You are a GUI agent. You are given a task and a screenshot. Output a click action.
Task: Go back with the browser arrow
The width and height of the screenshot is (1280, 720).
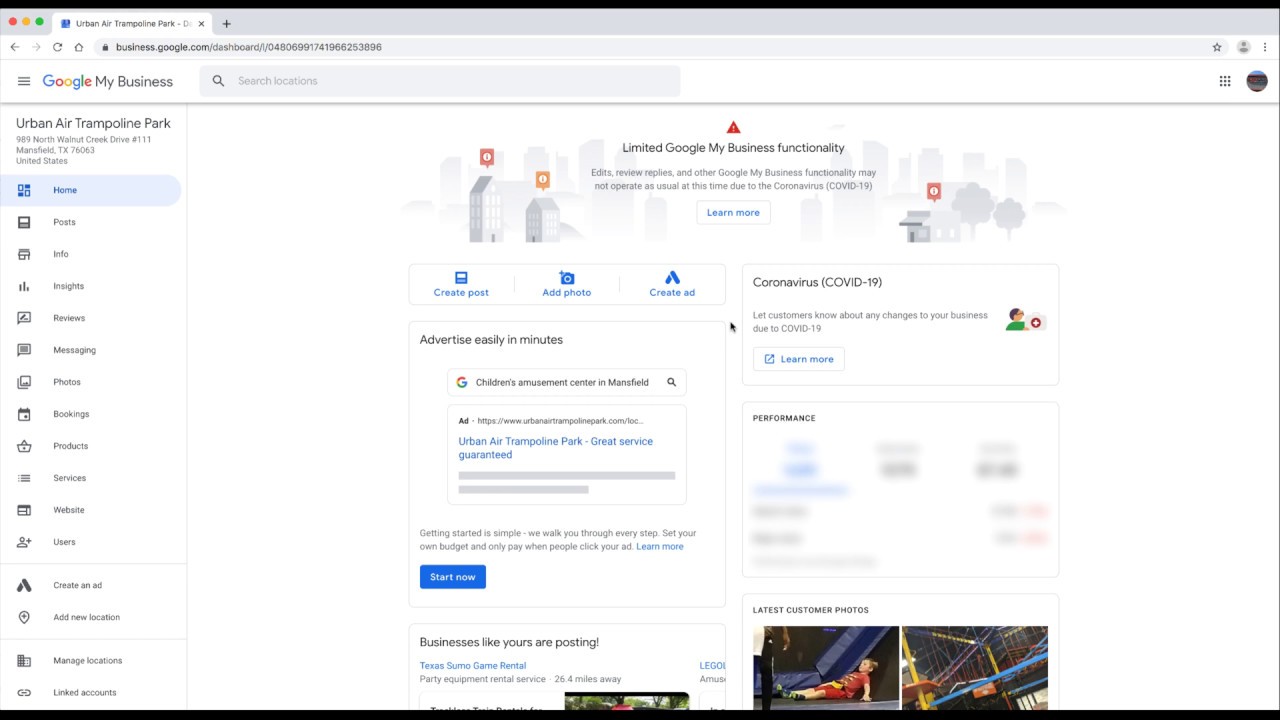(14, 47)
